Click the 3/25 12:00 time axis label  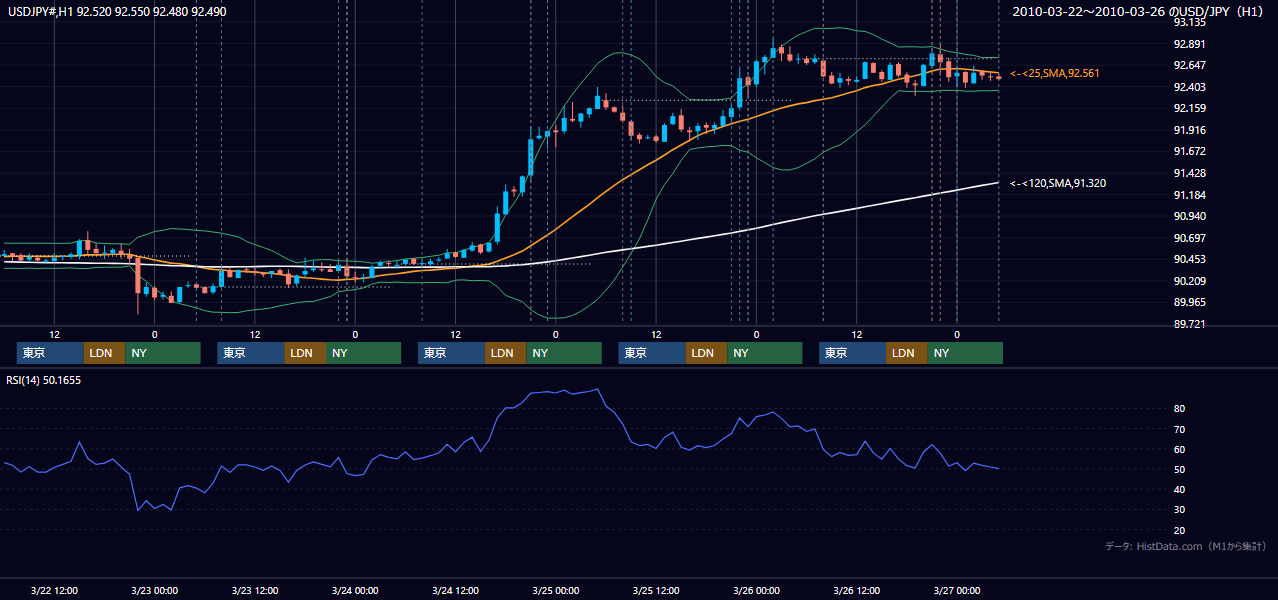(x=656, y=591)
